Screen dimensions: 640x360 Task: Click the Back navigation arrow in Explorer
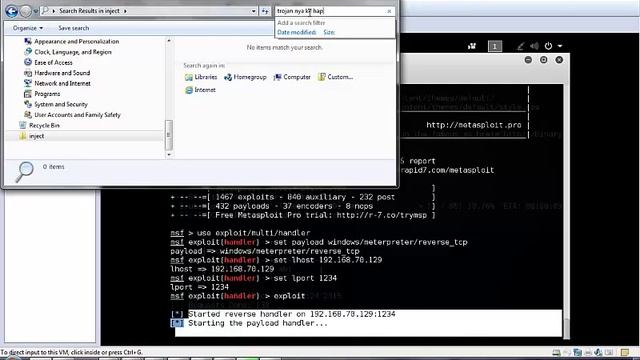coord(11,11)
